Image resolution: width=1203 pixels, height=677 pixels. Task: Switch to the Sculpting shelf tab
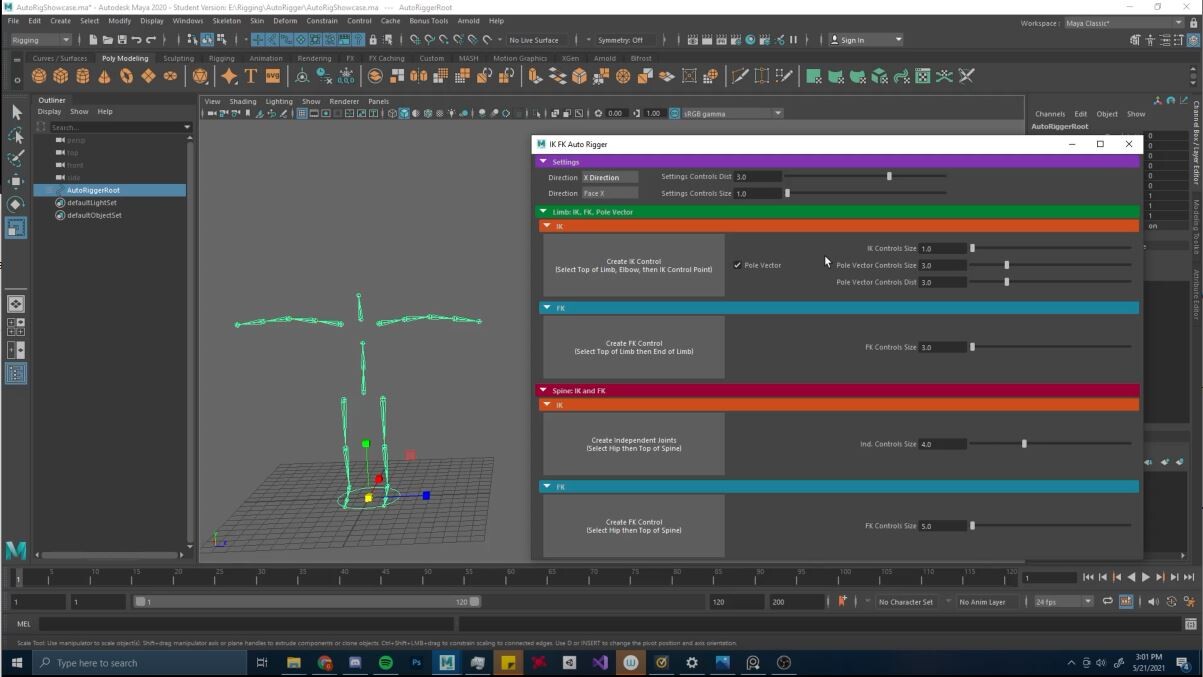(180, 58)
